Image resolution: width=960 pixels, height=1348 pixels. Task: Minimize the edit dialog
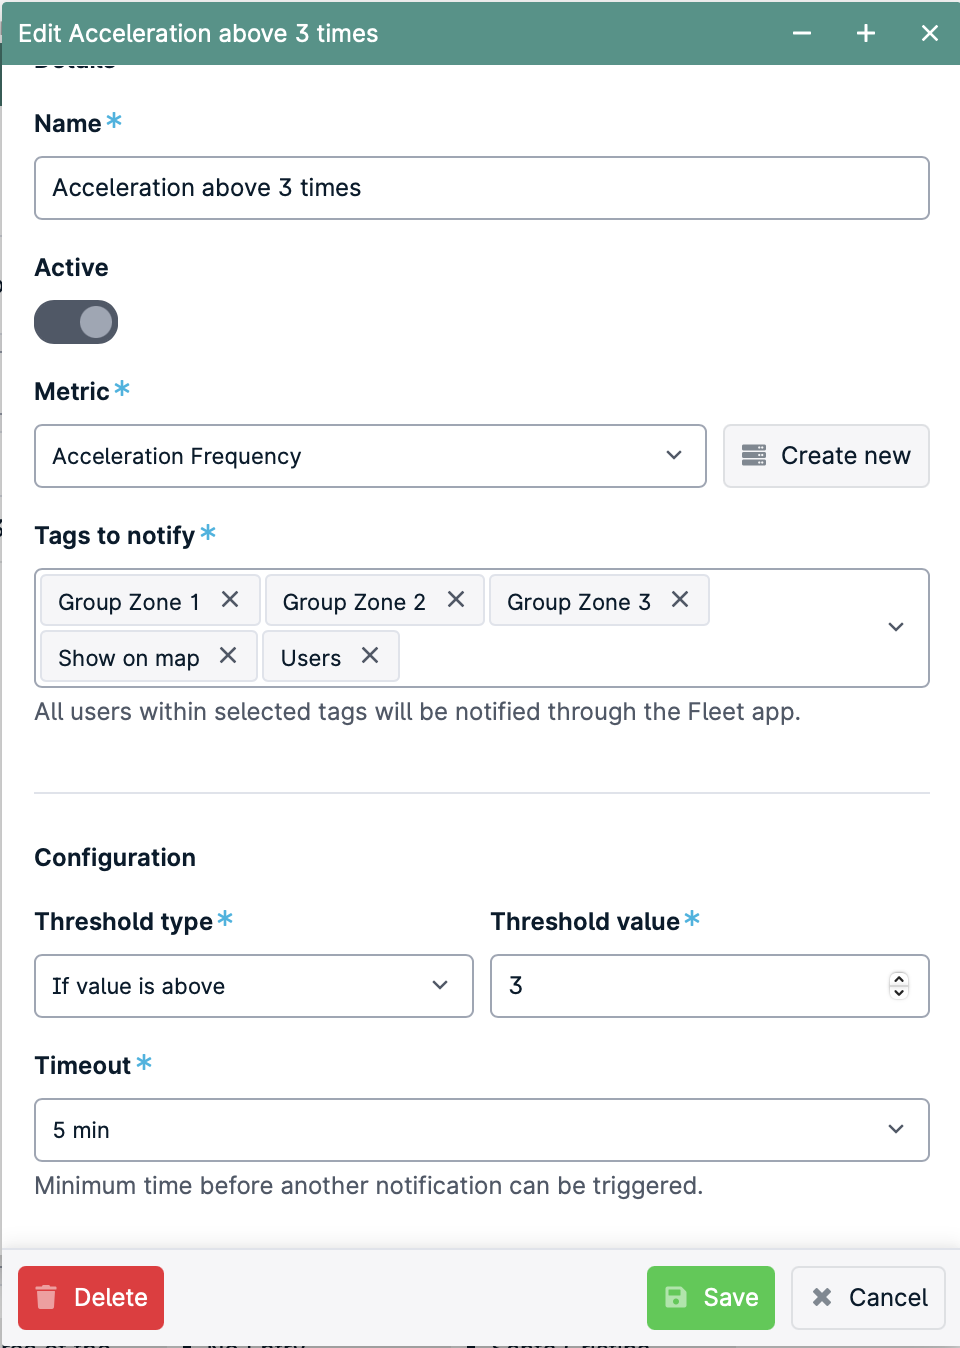[x=802, y=33]
